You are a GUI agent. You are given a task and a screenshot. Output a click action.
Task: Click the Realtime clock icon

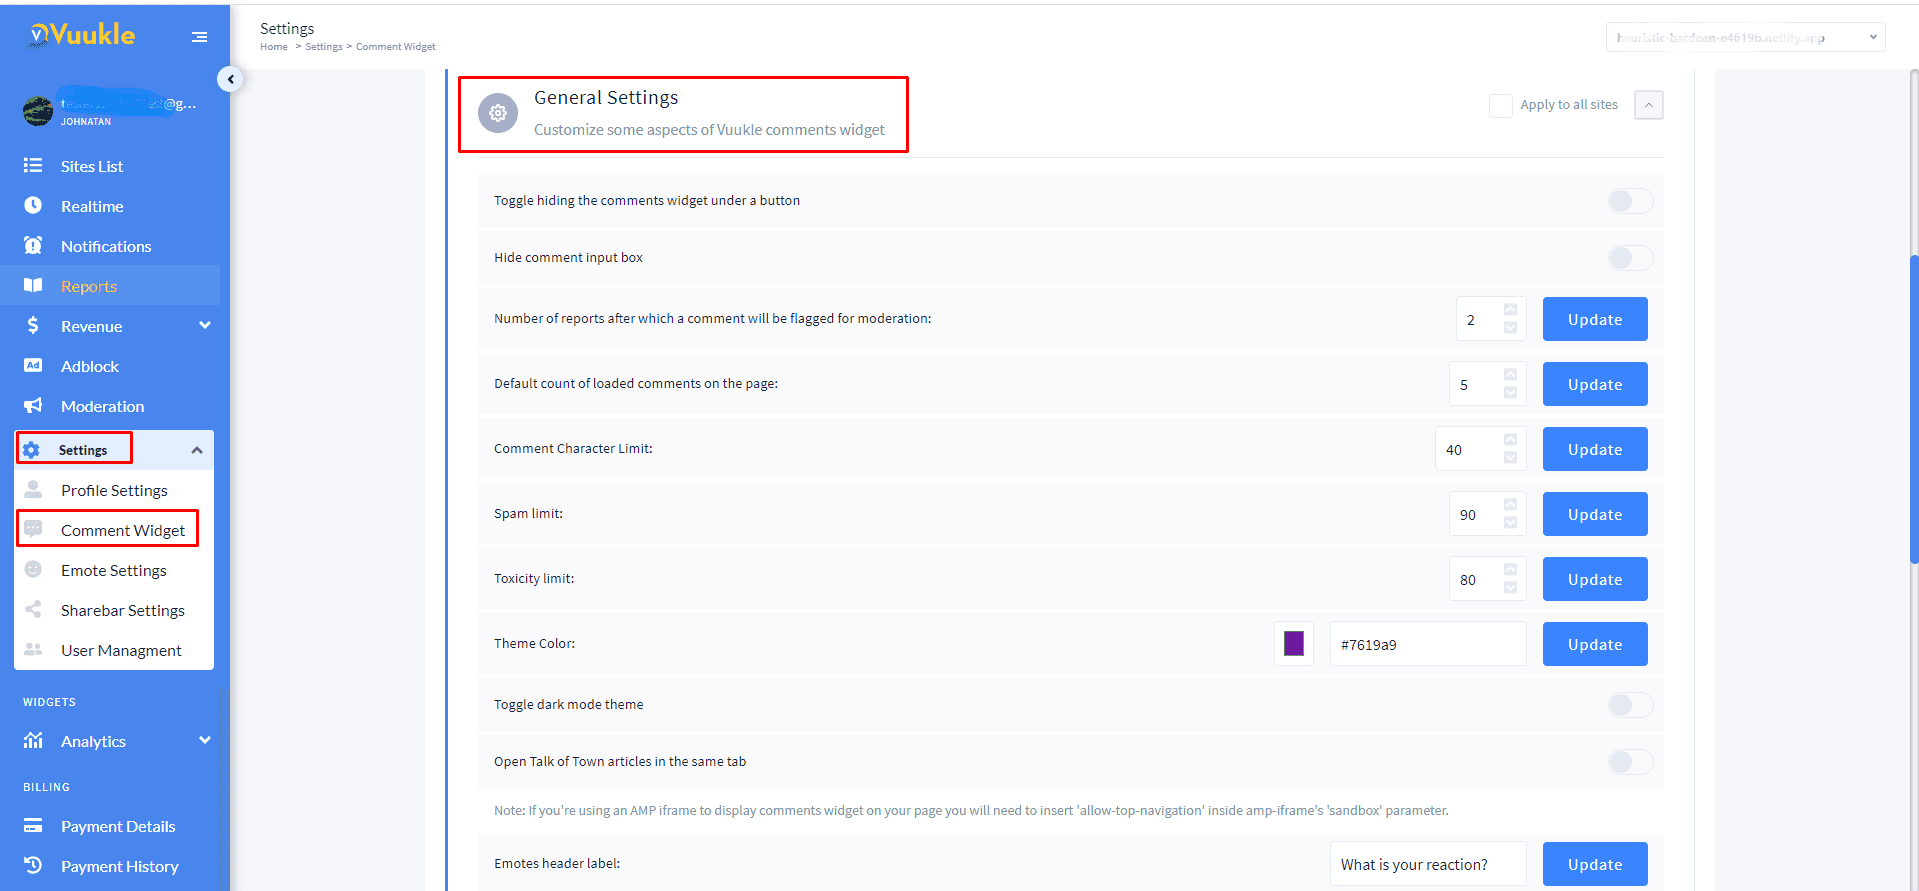point(33,205)
